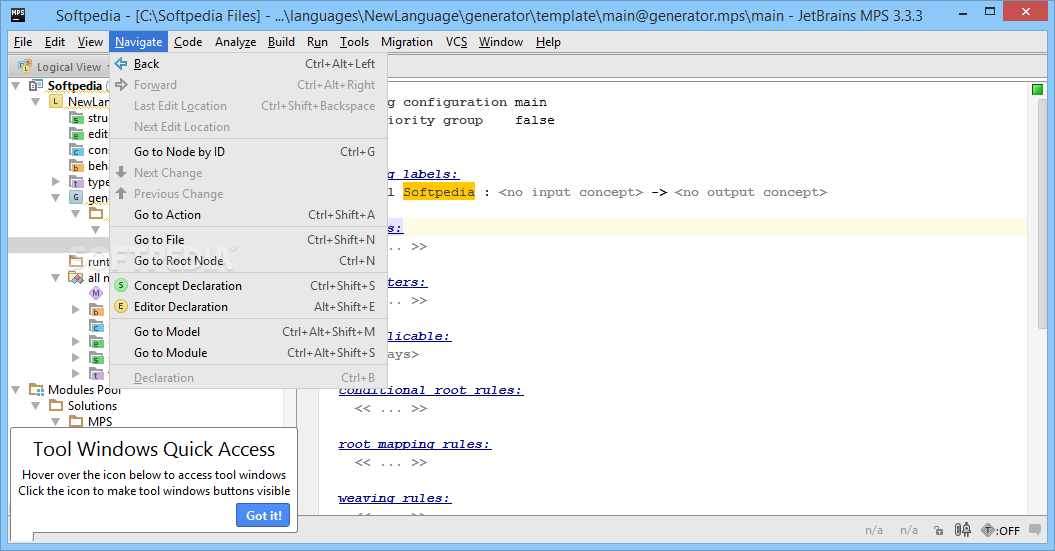Screen dimensions: 1055x551
Task: Open the Code menu
Action: (188, 42)
